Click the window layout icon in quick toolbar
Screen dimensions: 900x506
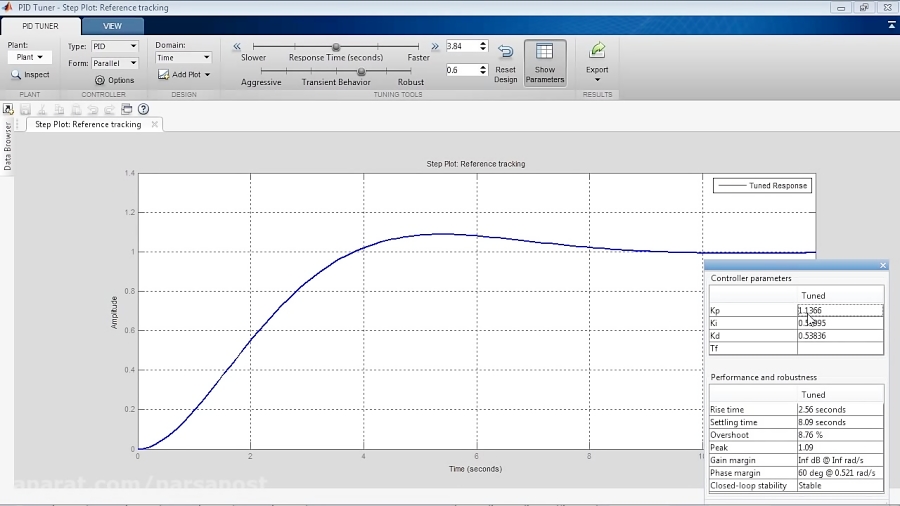[x=126, y=109]
